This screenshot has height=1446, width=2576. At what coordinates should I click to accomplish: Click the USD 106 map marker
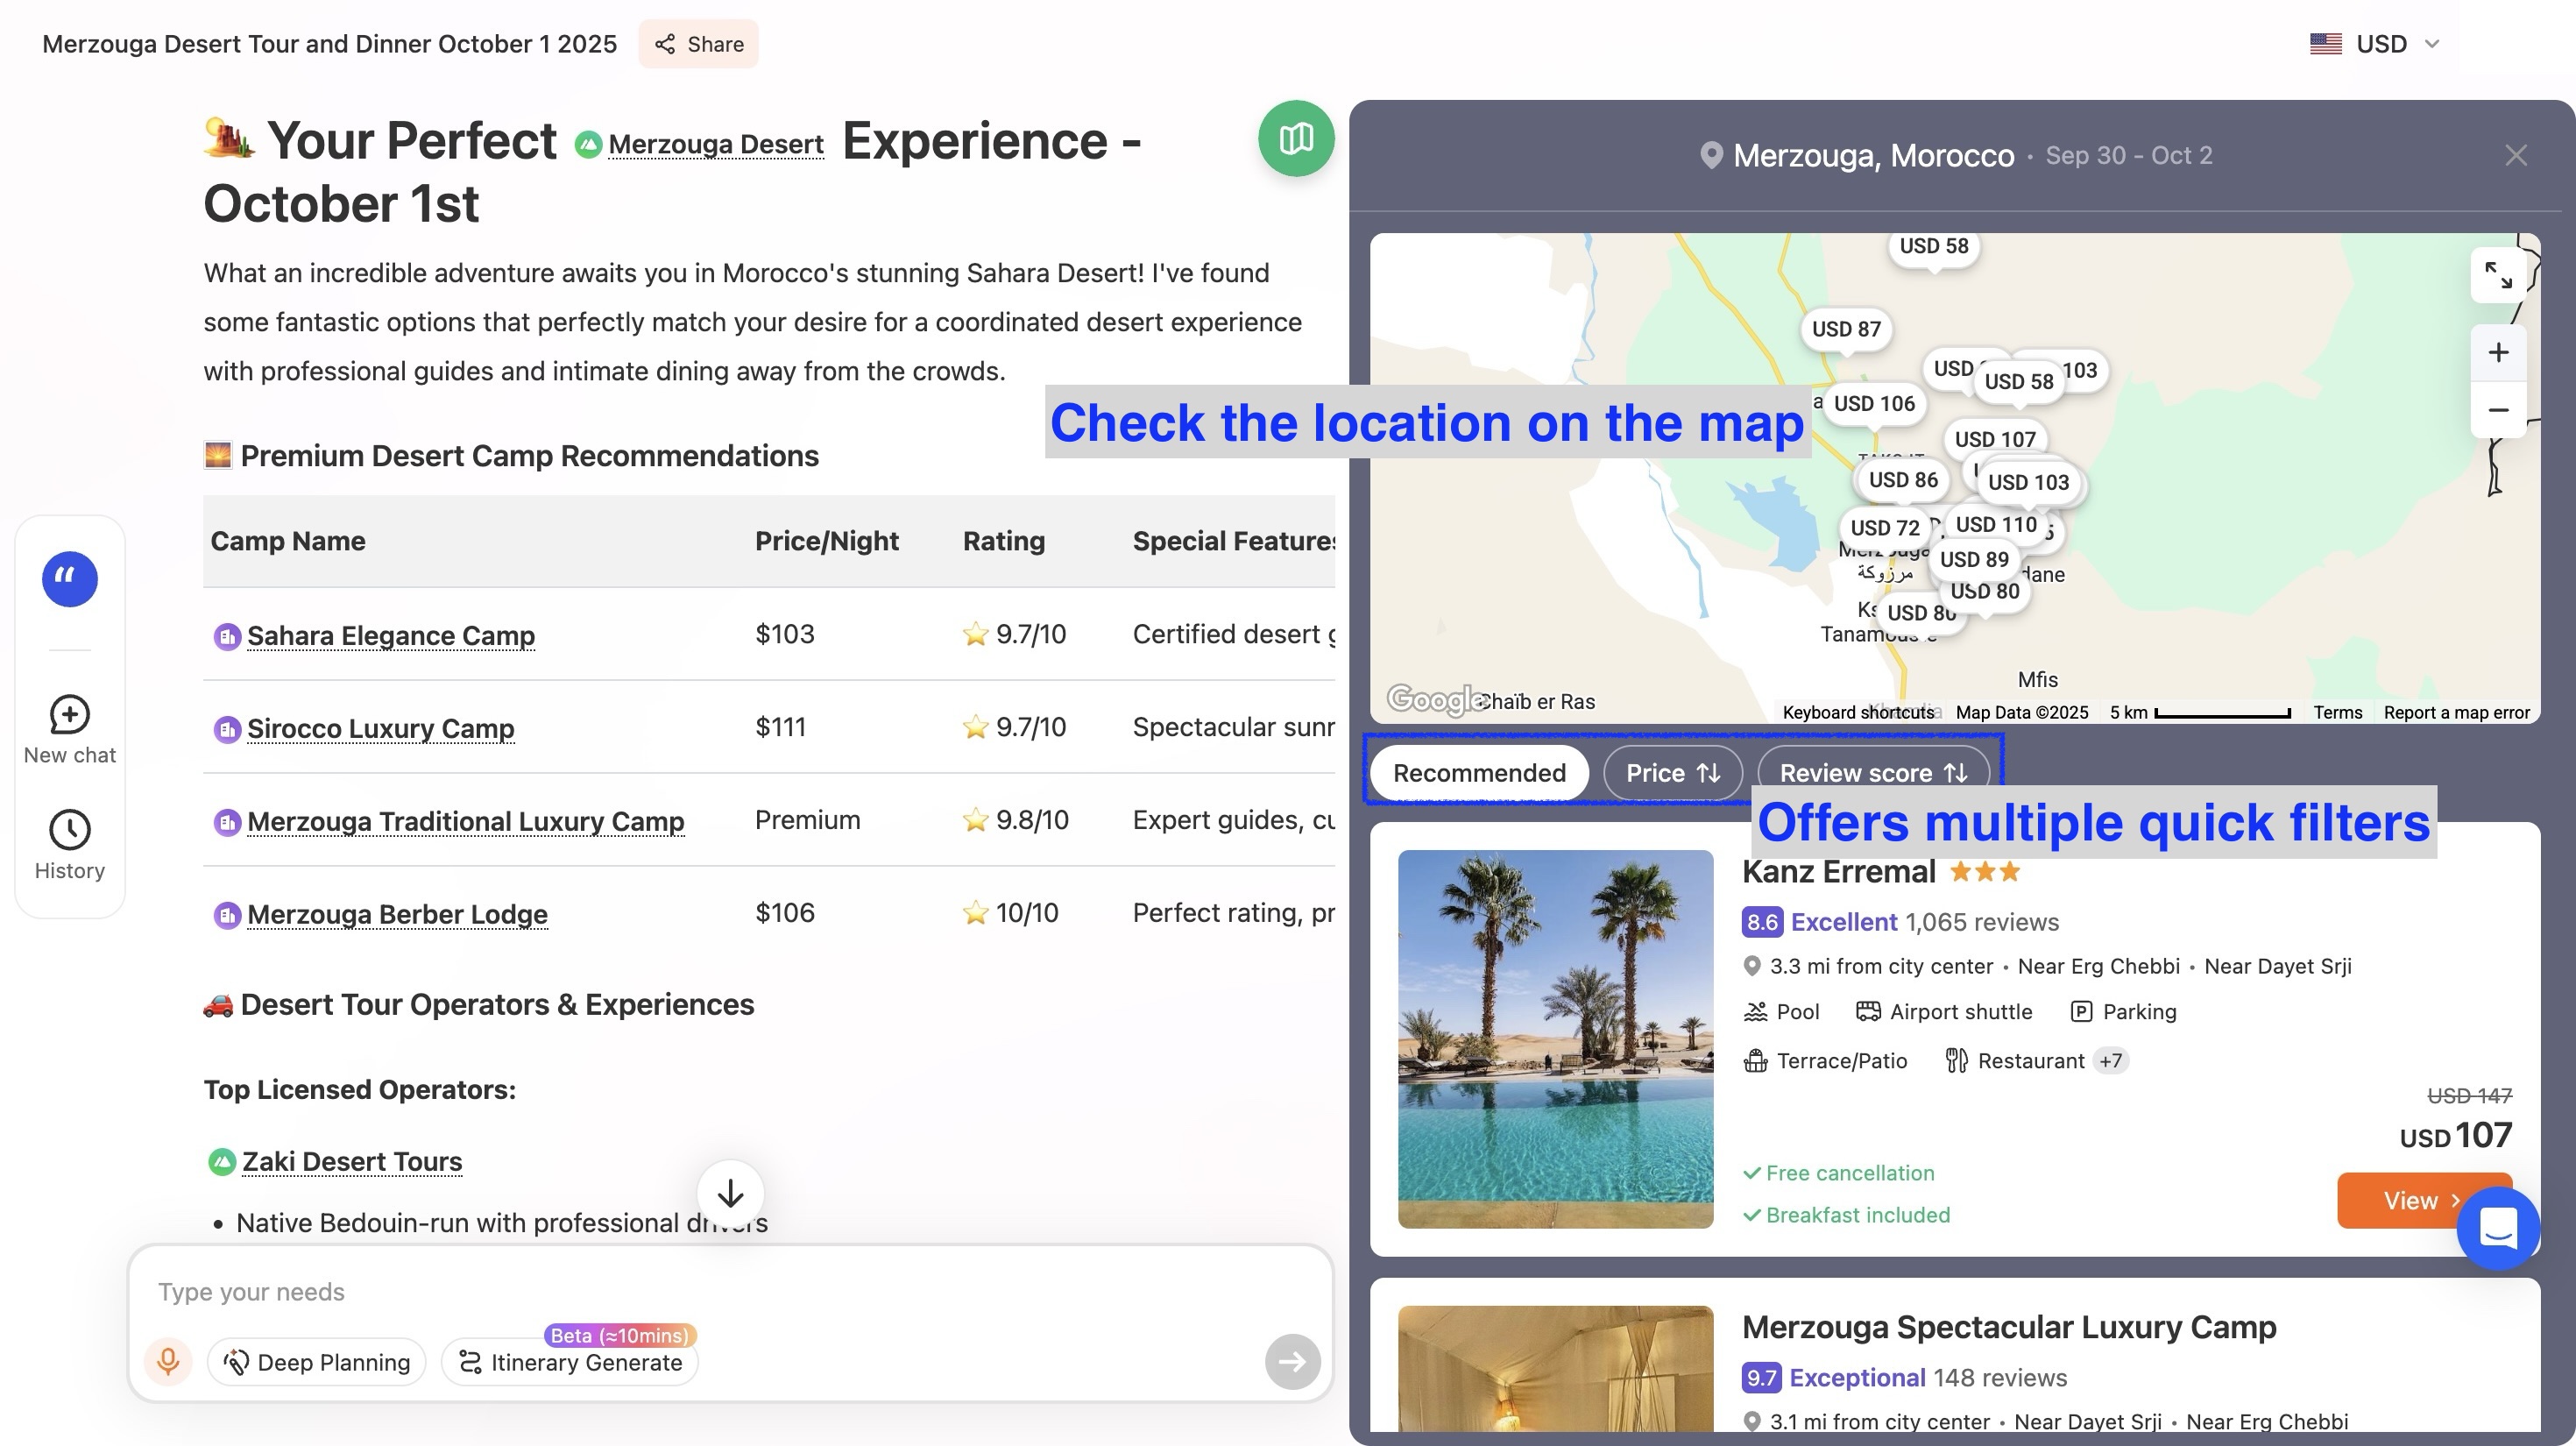pos(1873,404)
